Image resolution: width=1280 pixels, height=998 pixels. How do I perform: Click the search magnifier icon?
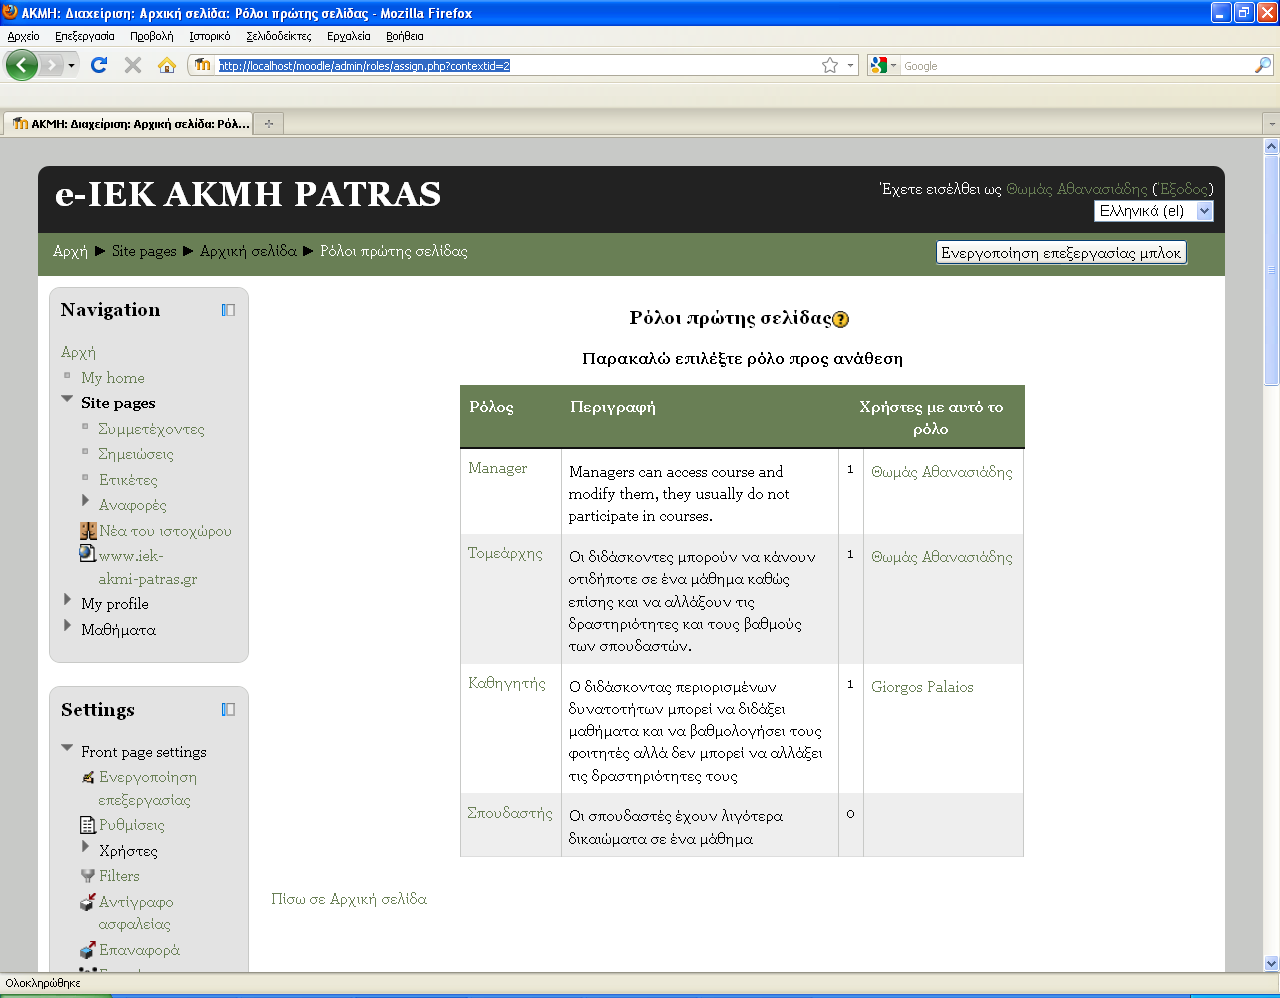[1263, 65]
